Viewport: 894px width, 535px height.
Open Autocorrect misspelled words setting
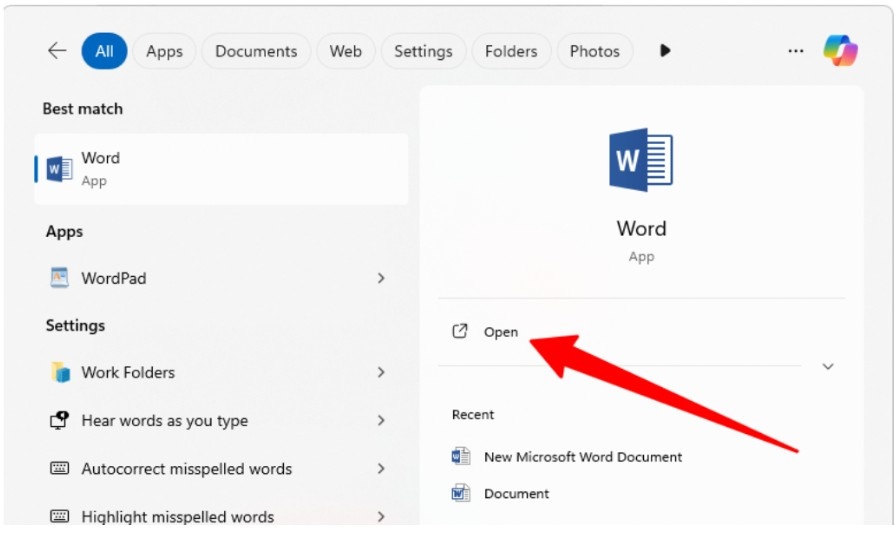click(x=221, y=468)
